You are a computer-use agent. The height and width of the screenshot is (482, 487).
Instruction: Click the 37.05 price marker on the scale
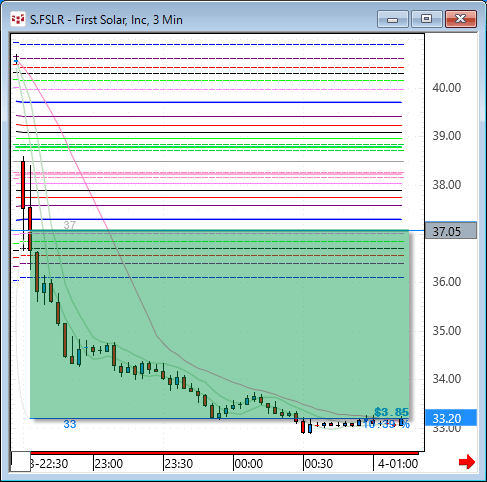tap(451, 231)
